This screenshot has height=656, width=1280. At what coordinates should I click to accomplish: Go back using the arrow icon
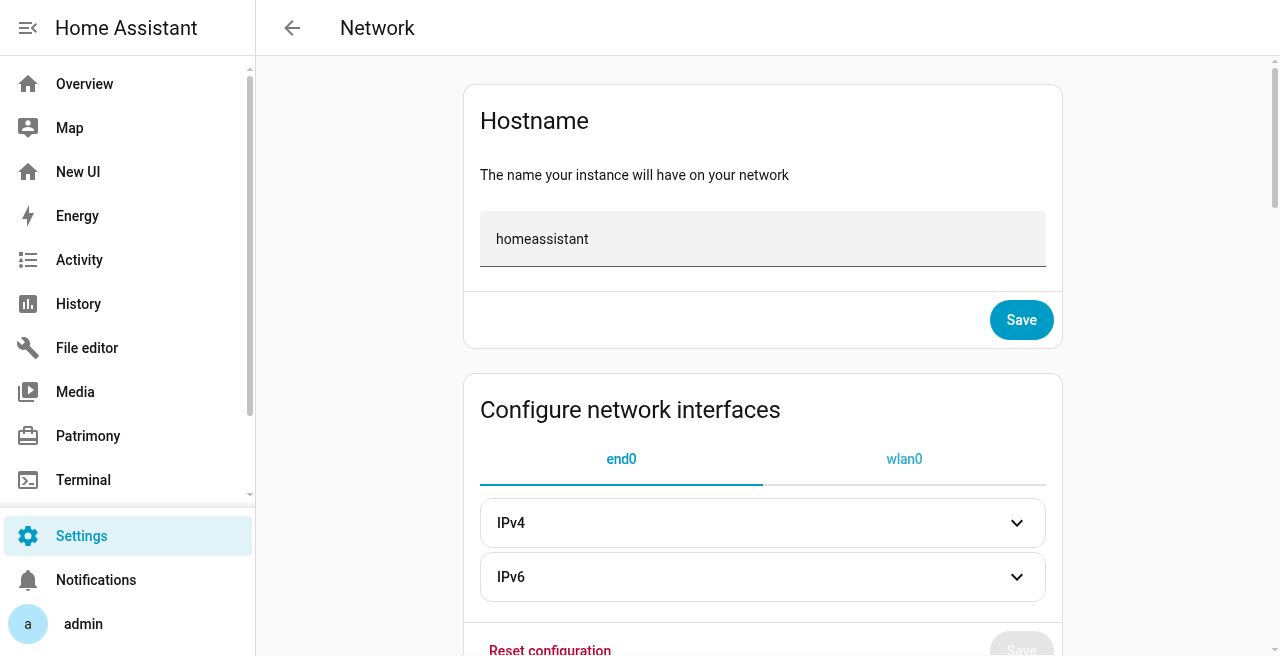[x=292, y=28]
